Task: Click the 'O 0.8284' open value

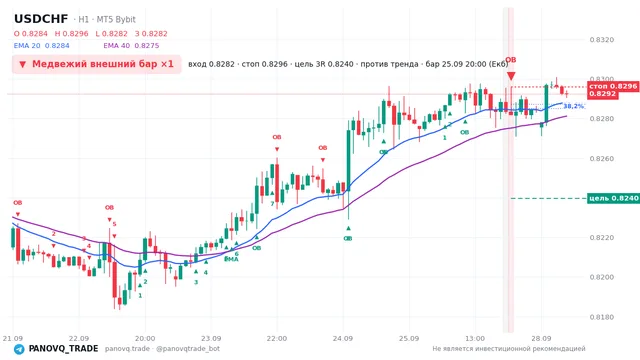Action: (31, 33)
